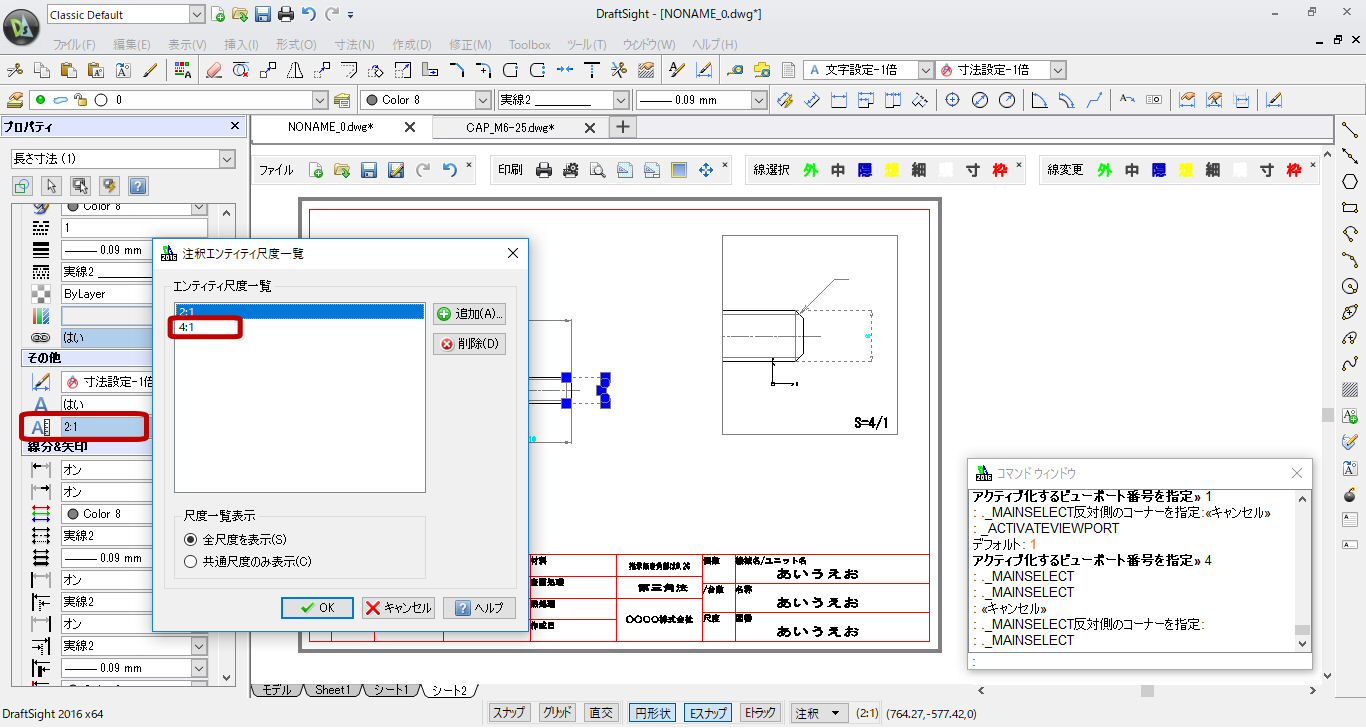This screenshot has width=1366, height=728.
Task: Click the ヘルプ button in the dialog
Action: (480, 608)
